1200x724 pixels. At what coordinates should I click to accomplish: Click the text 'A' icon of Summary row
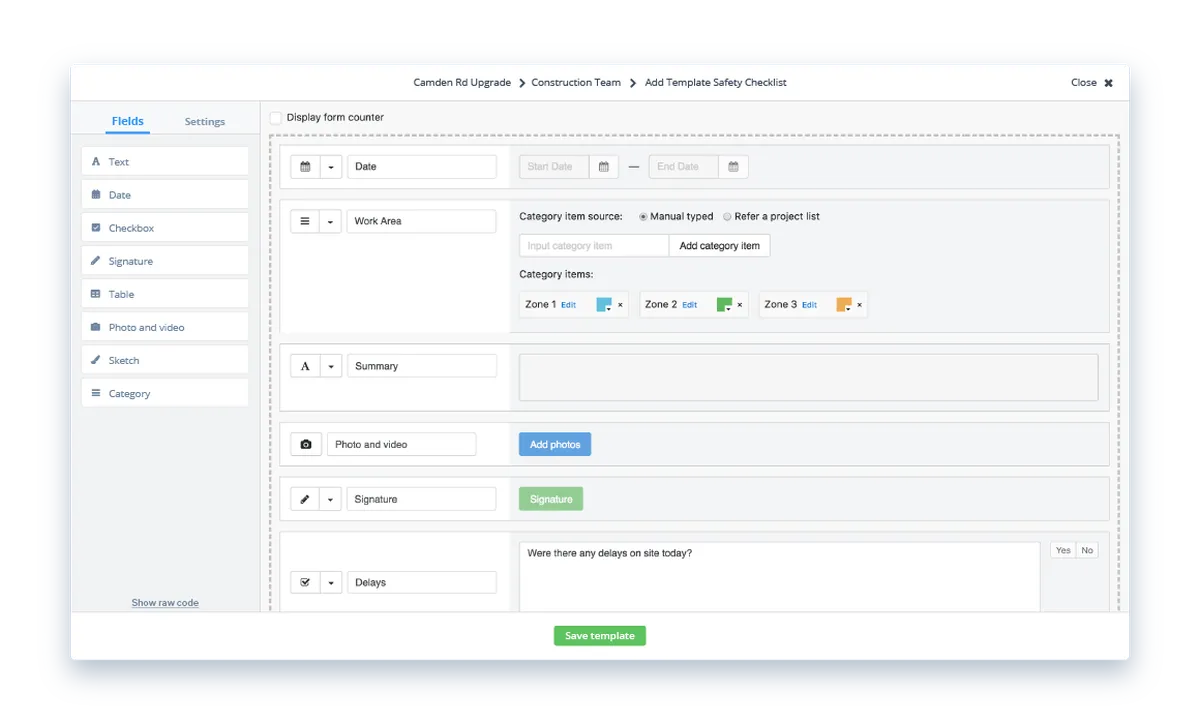(x=305, y=366)
